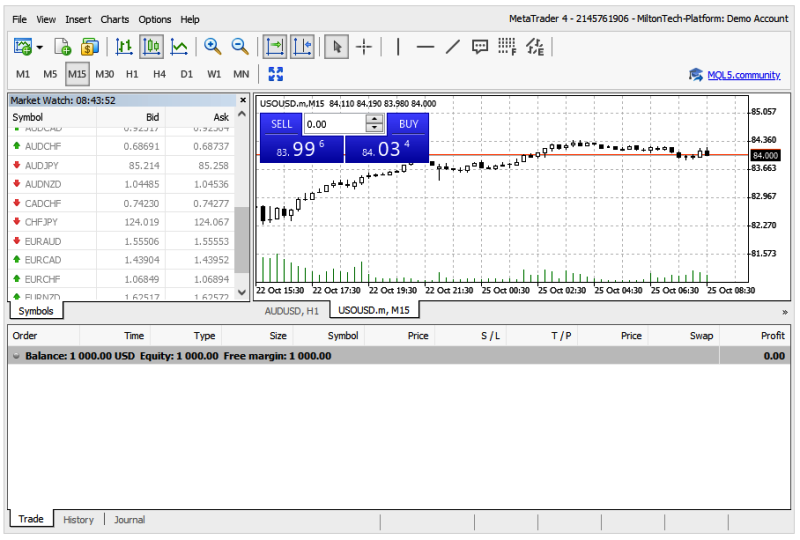
Task: Select the EURCHF symbol row
Action: click(122, 279)
